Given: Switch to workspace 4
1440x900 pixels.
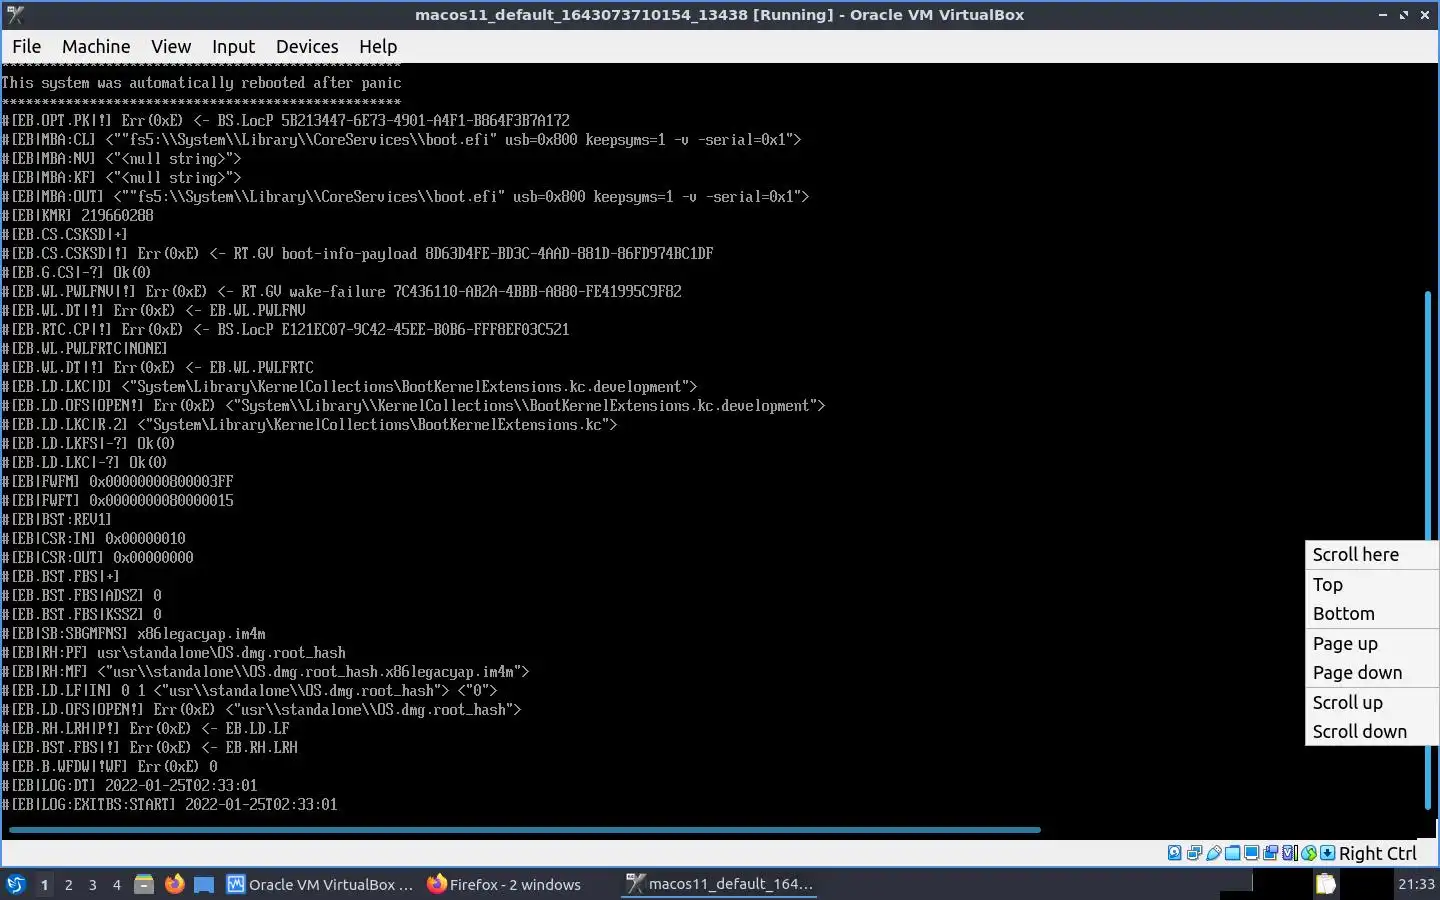Looking at the screenshot, I should click(x=116, y=884).
